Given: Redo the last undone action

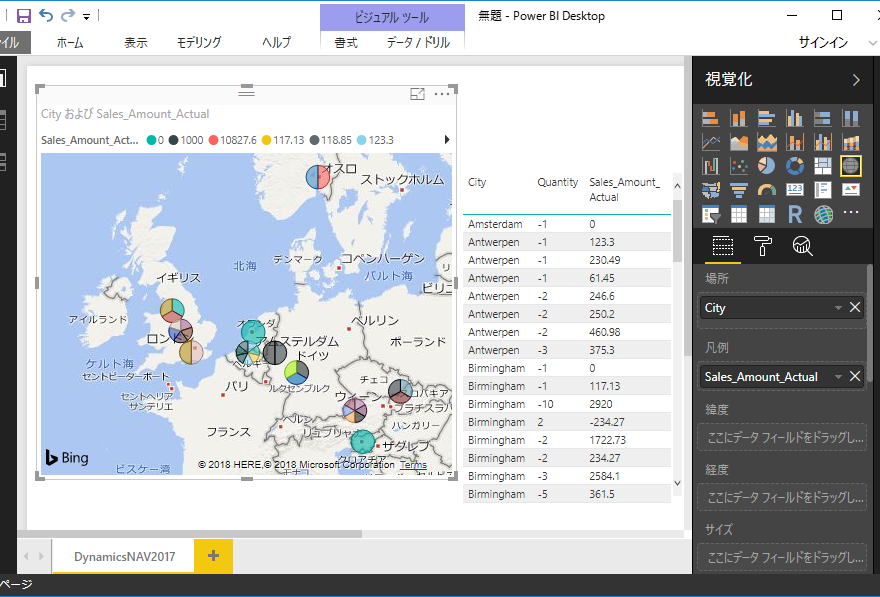Looking at the screenshot, I should (68, 16).
